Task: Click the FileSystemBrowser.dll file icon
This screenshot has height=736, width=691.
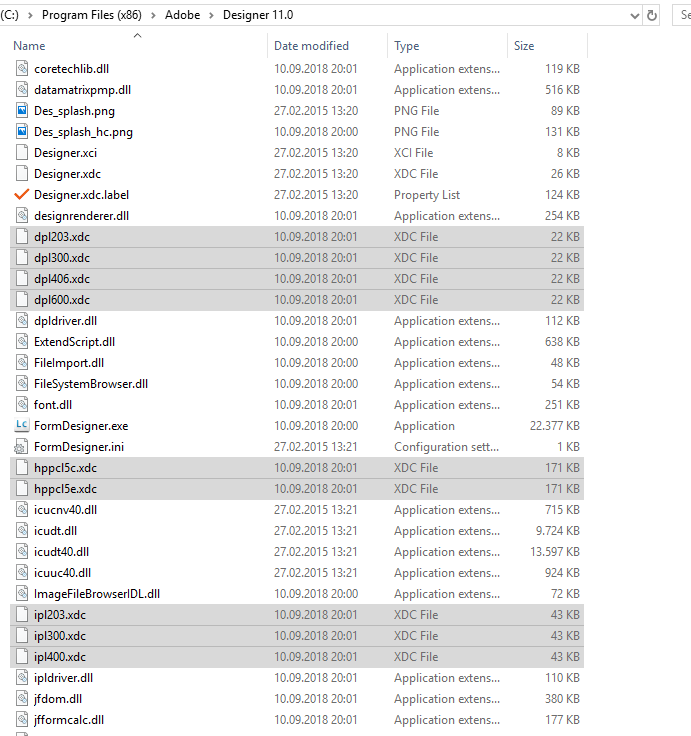Action: point(22,384)
